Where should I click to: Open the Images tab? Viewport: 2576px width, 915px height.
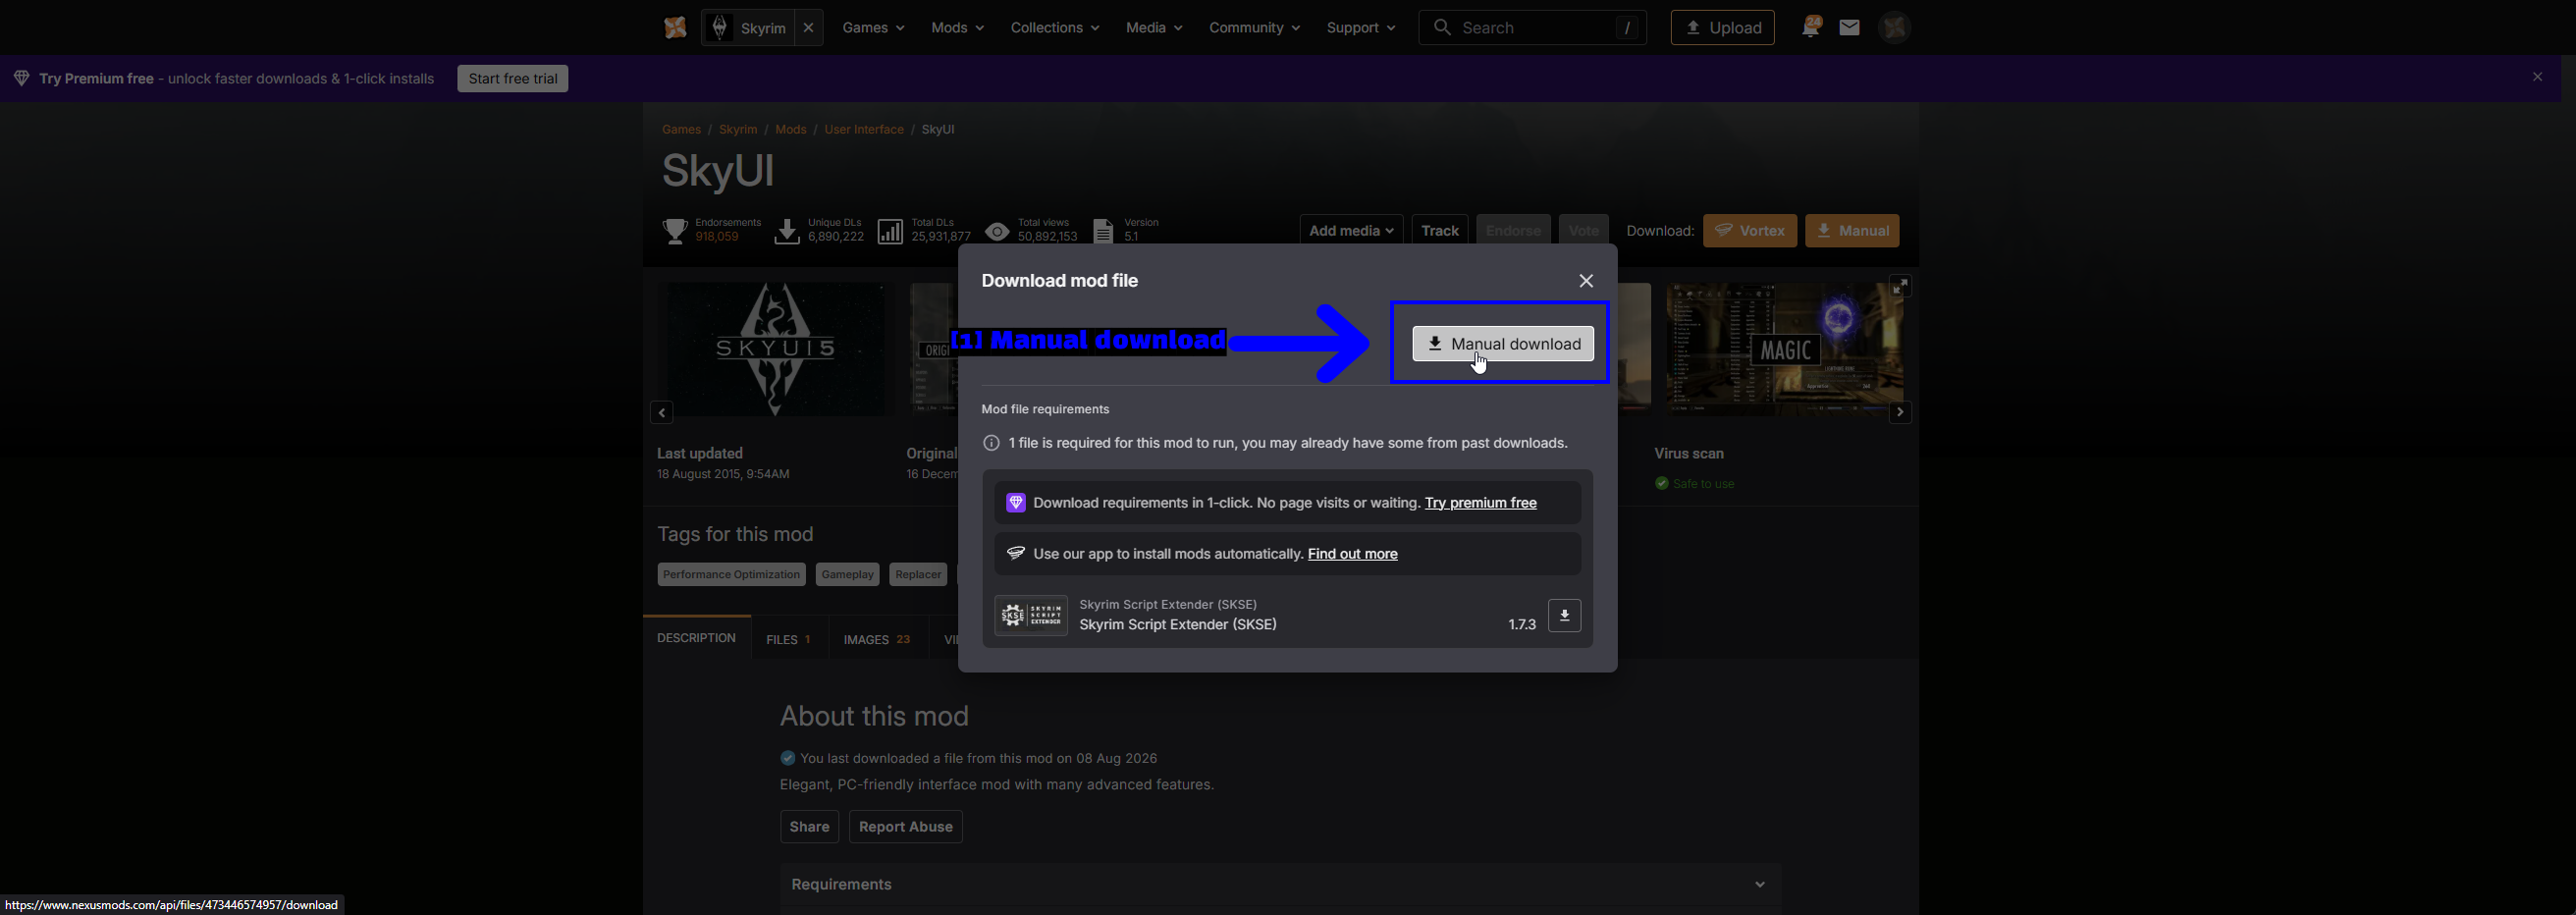tap(877, 639)
